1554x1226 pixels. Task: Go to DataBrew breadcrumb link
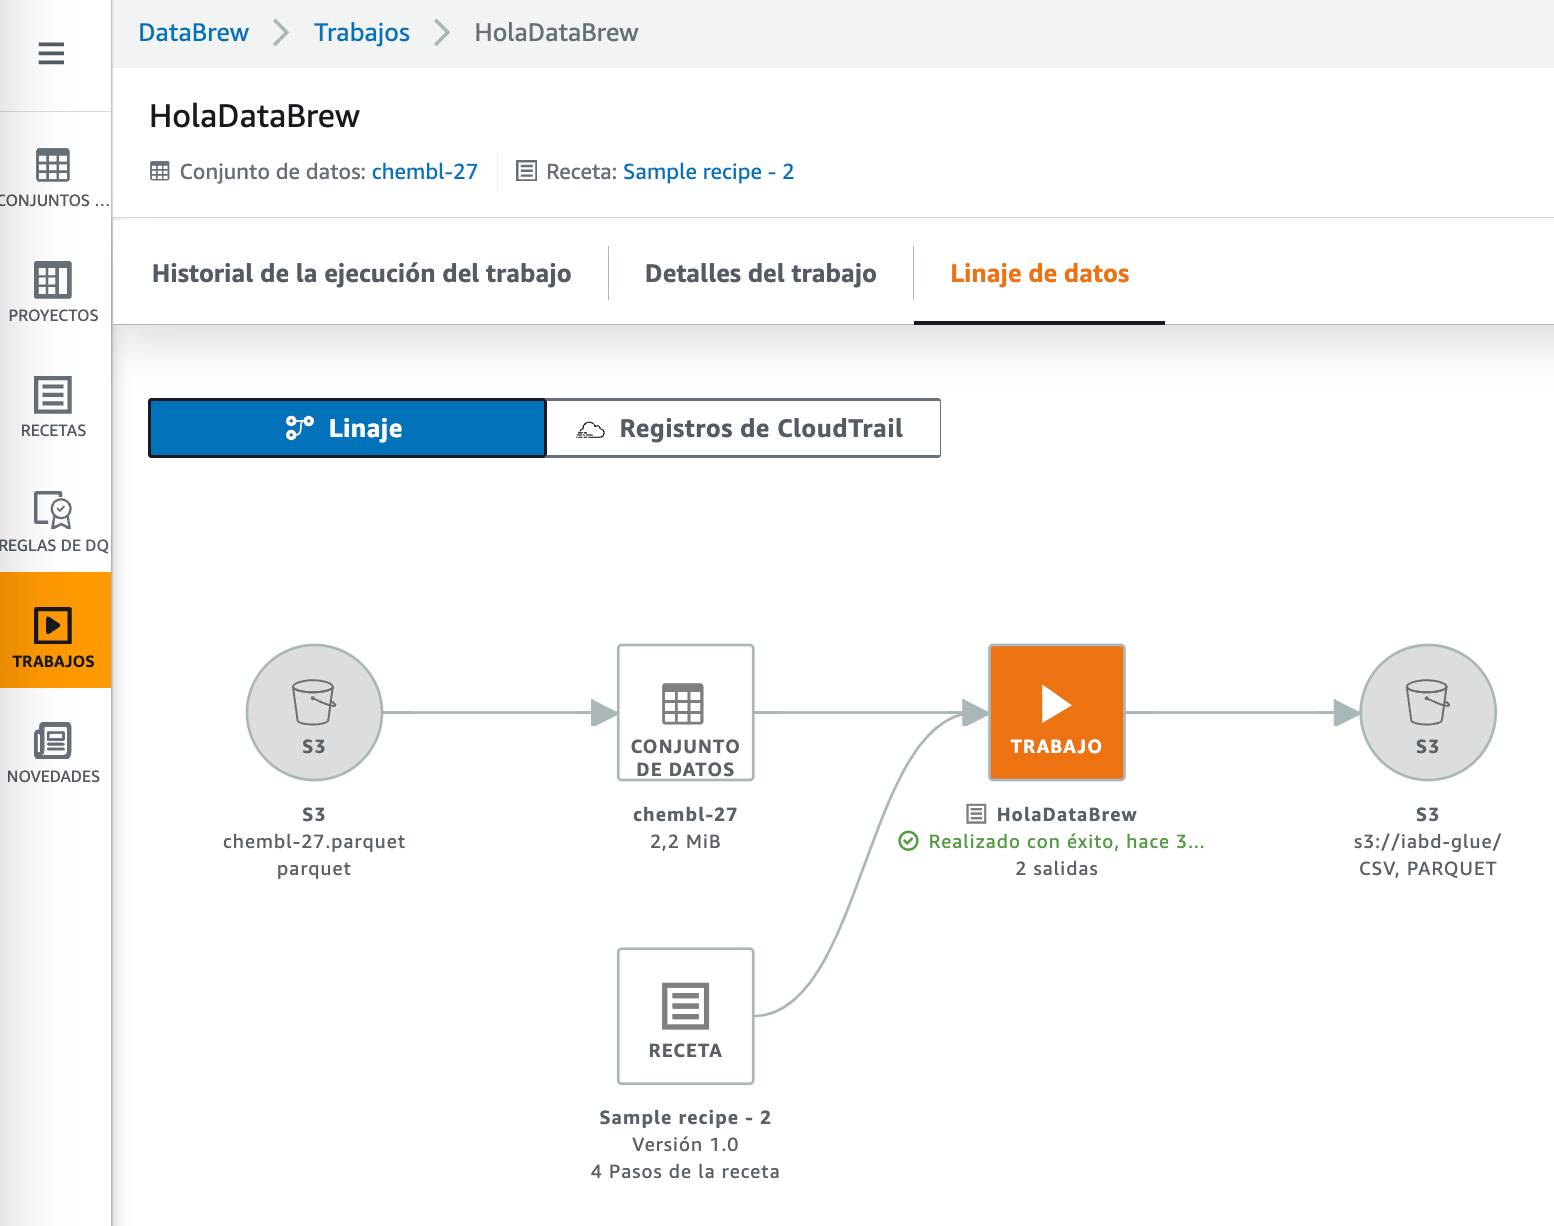(x=194, y=32)
